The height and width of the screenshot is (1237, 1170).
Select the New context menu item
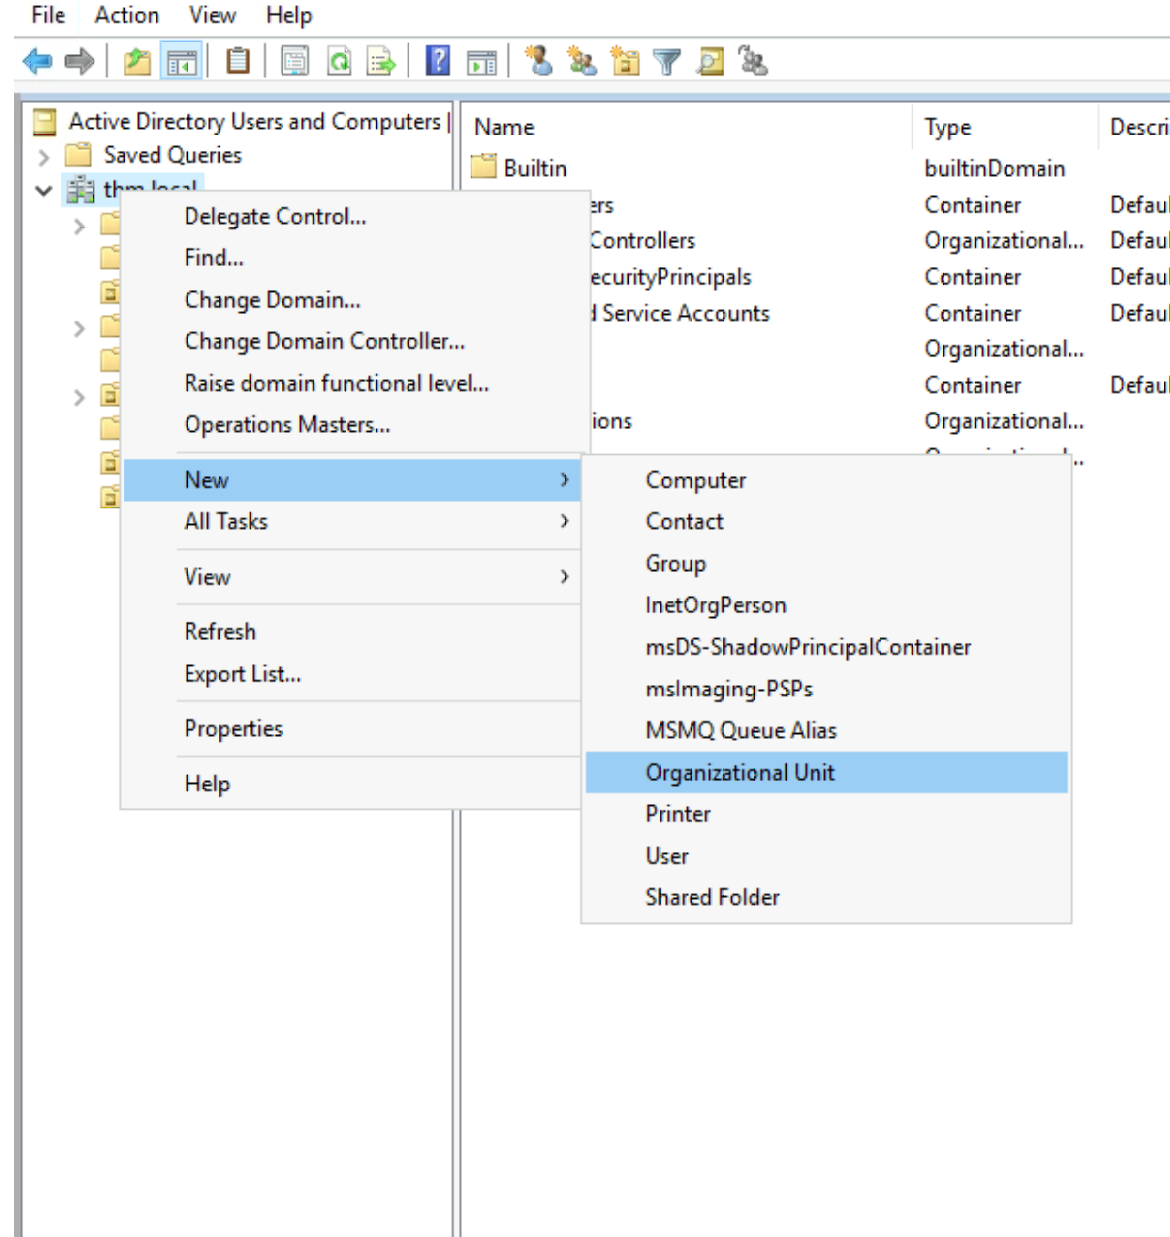[352, 480]
